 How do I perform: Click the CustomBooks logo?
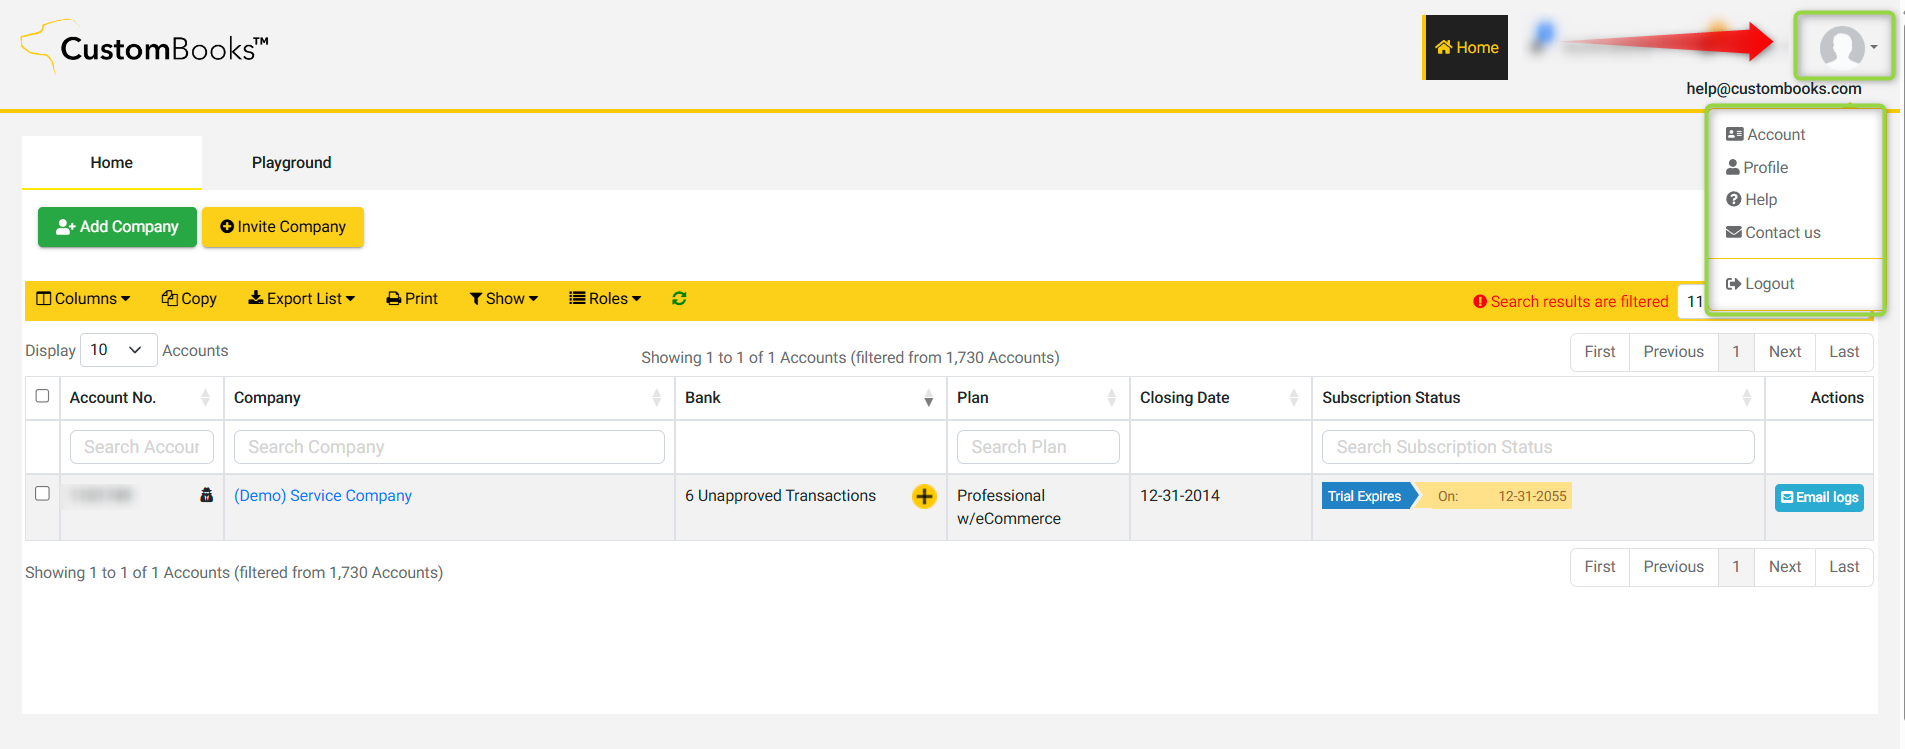(145, 47)
